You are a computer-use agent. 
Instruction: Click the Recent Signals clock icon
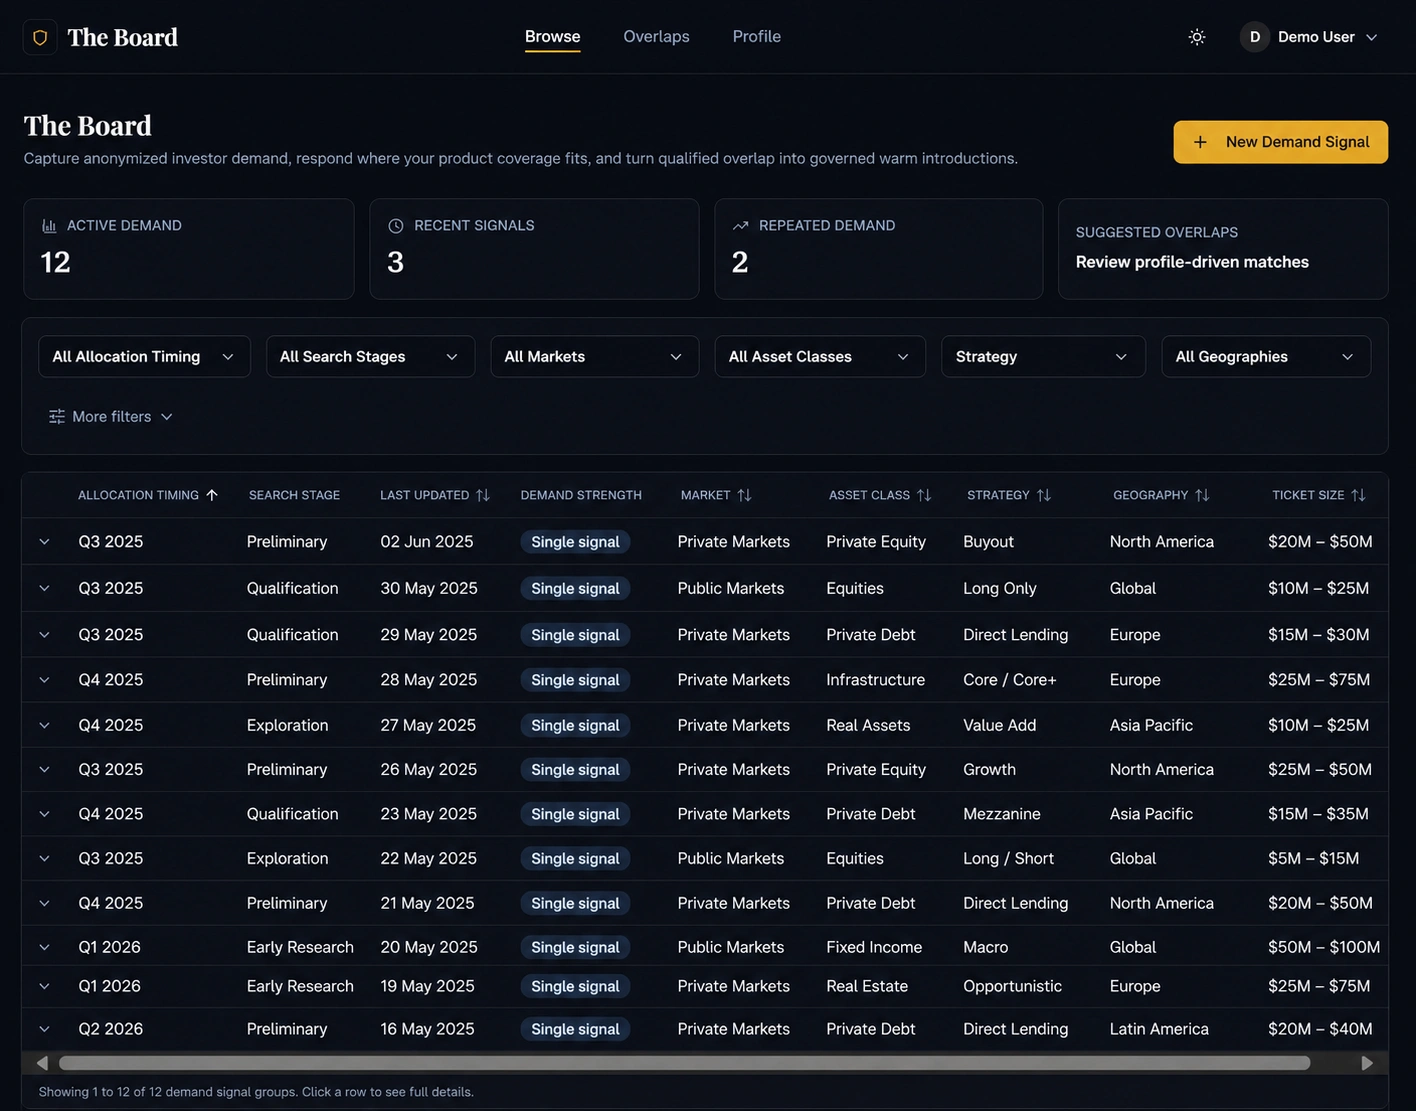click(x=395, y=226)
